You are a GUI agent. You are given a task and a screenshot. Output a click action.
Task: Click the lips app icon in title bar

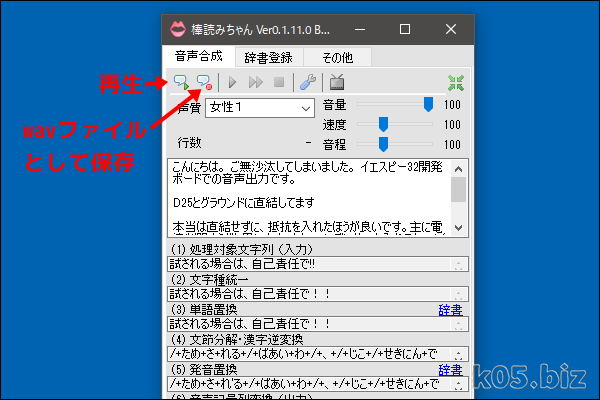click(178, 29)
